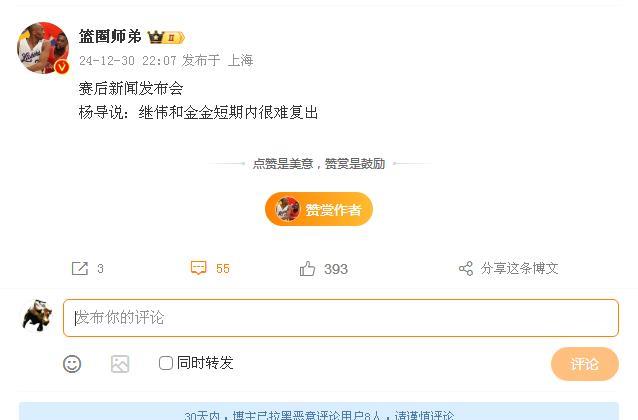This screenshot has height=420, width=638.
Task: Like the post with thumbs-up icon
Action: (x=307, y=269)
